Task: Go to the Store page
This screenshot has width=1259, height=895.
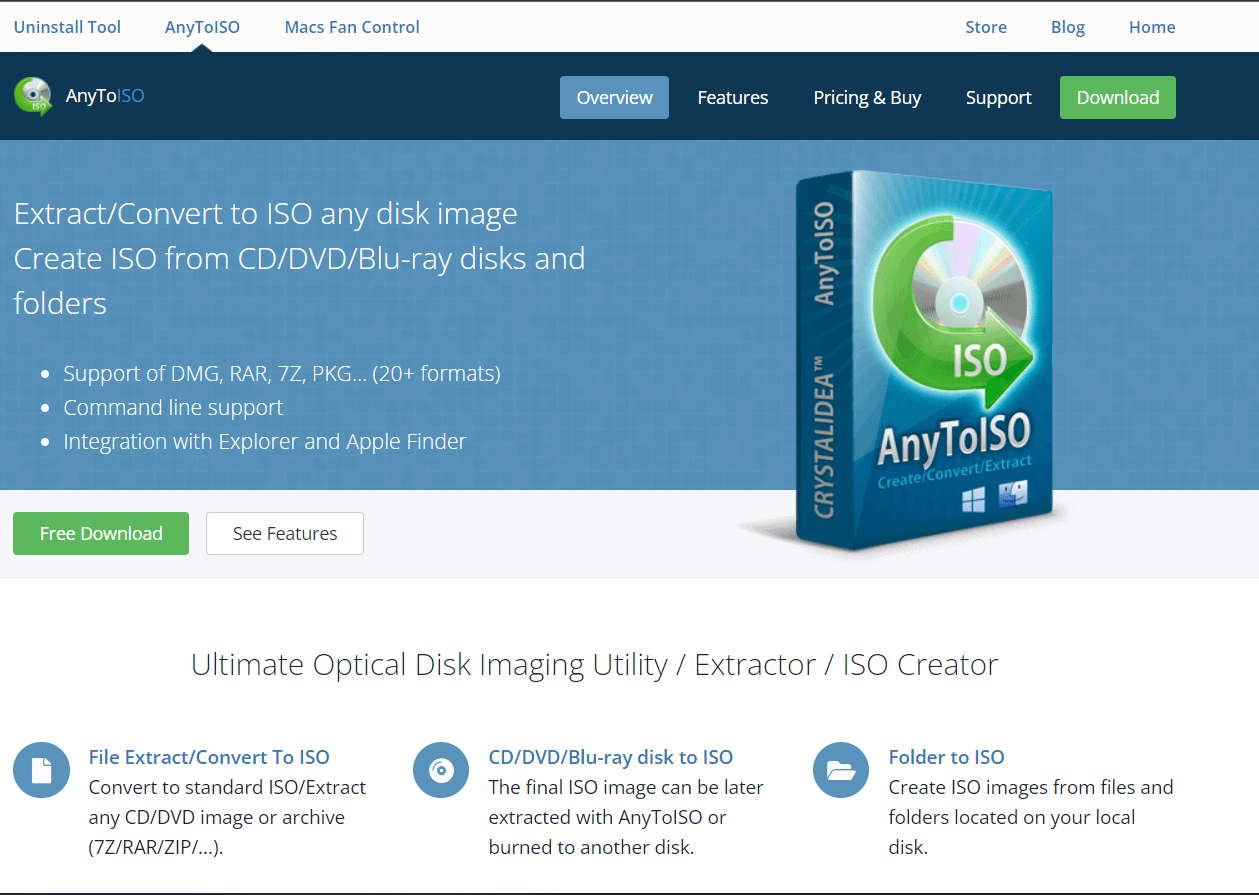Action: point(986,27)
